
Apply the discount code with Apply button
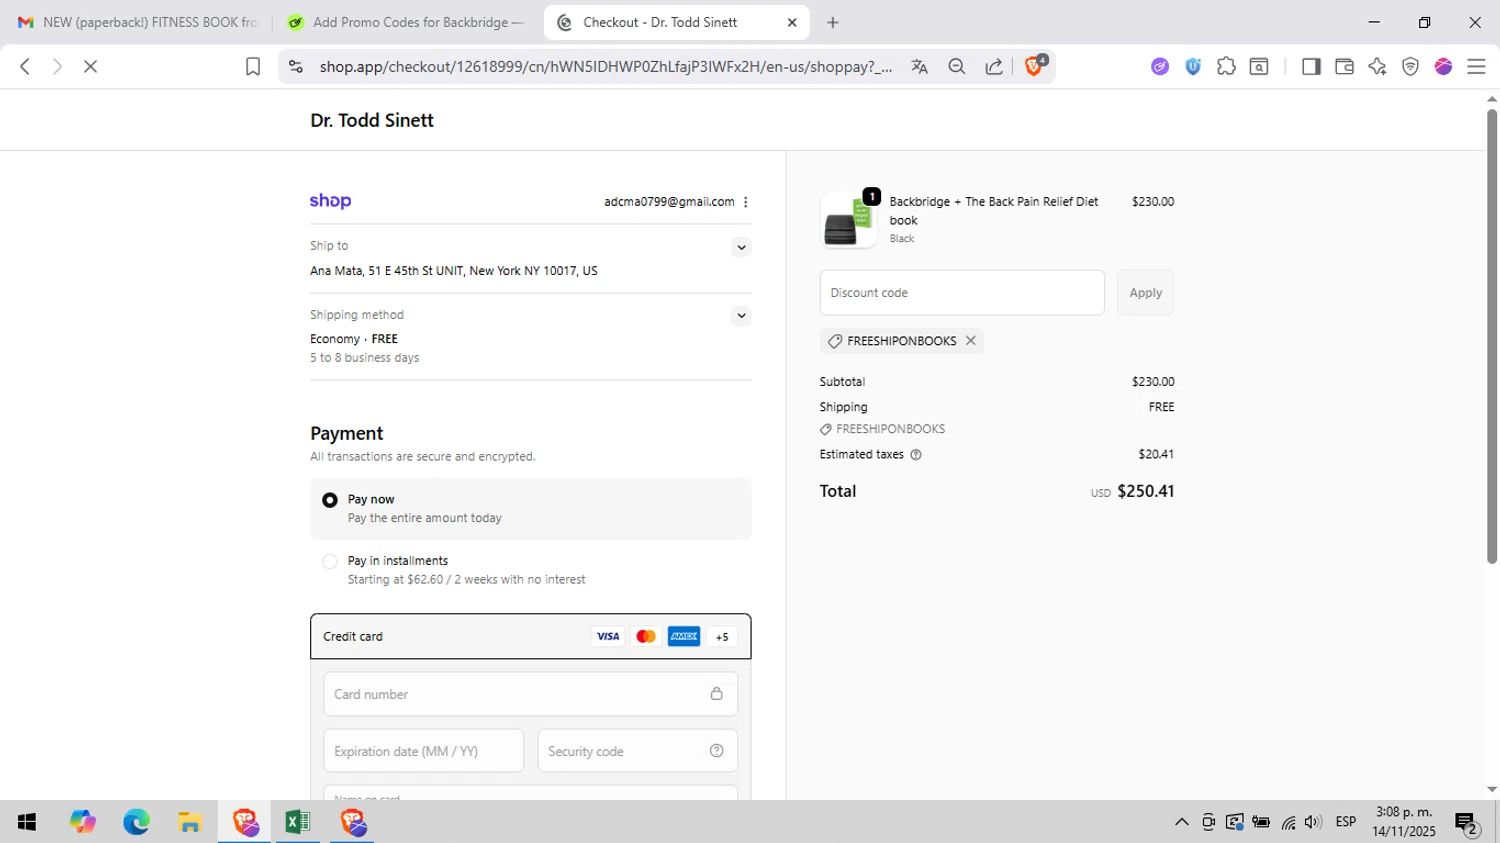1145,293
